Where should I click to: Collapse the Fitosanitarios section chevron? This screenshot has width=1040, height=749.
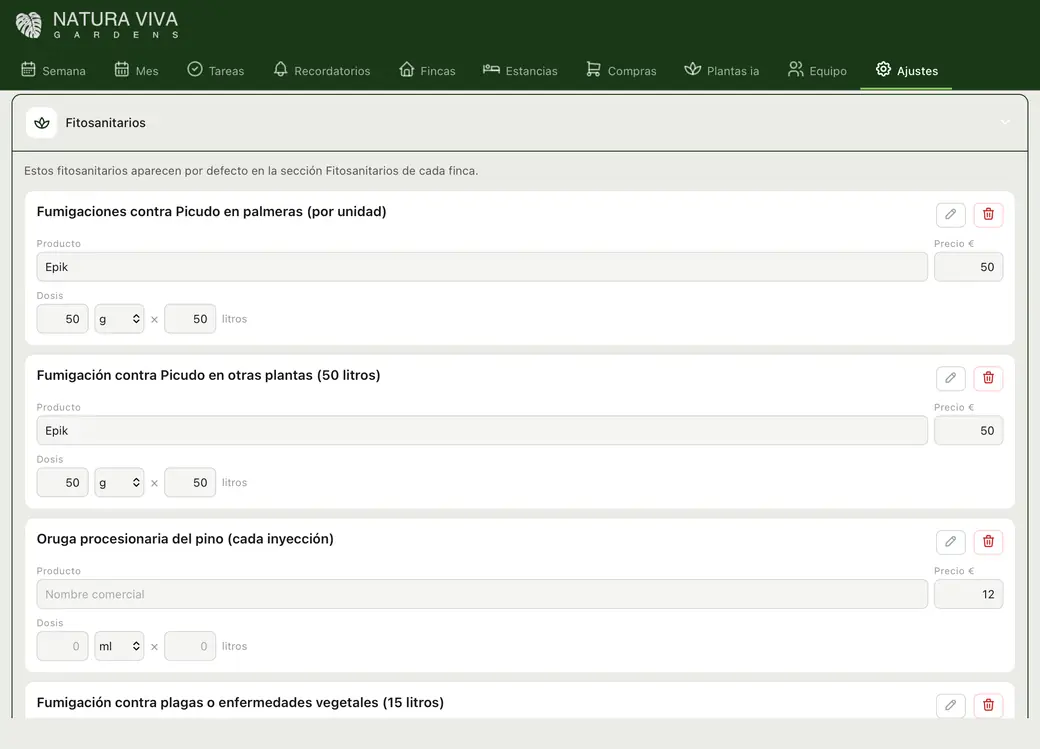click(x=1005, y=123)
